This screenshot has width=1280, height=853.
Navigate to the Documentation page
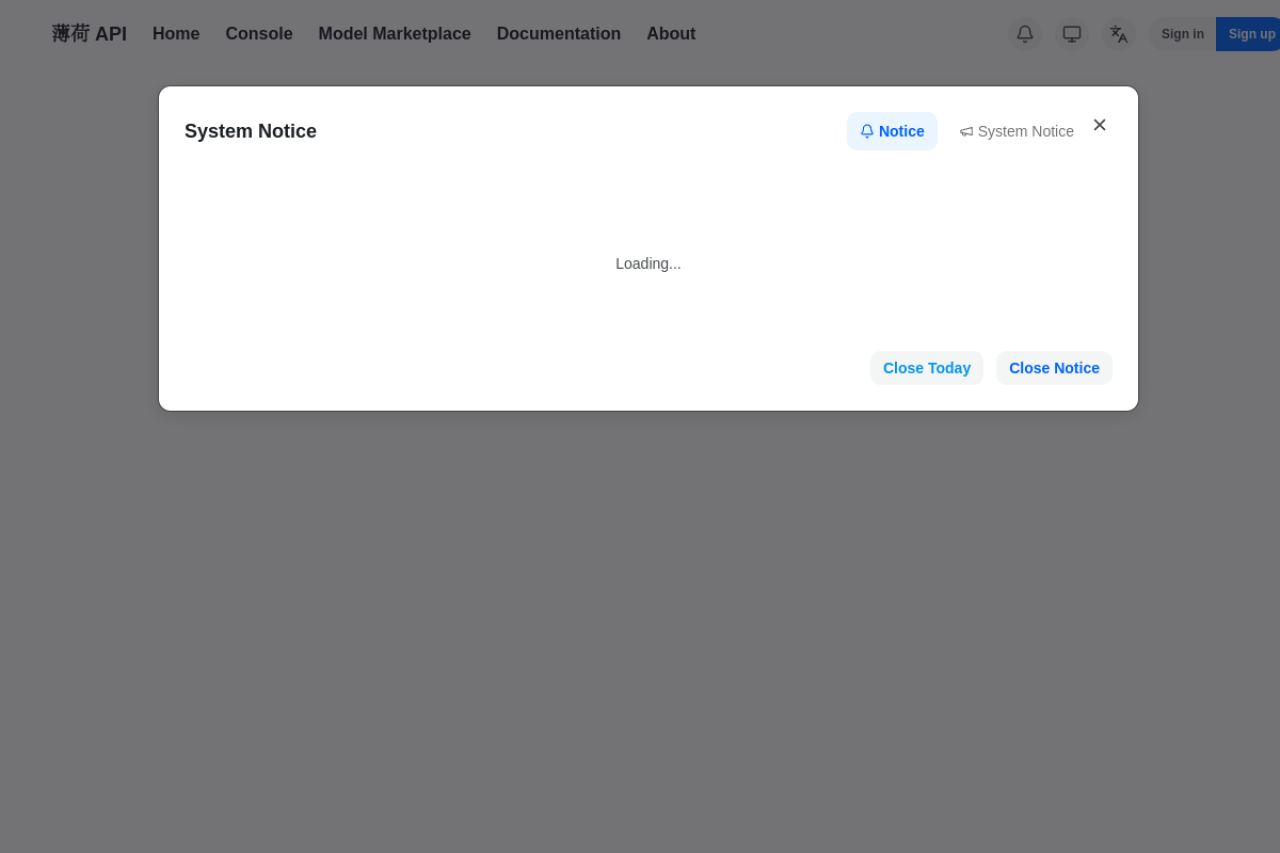point(558,34)
